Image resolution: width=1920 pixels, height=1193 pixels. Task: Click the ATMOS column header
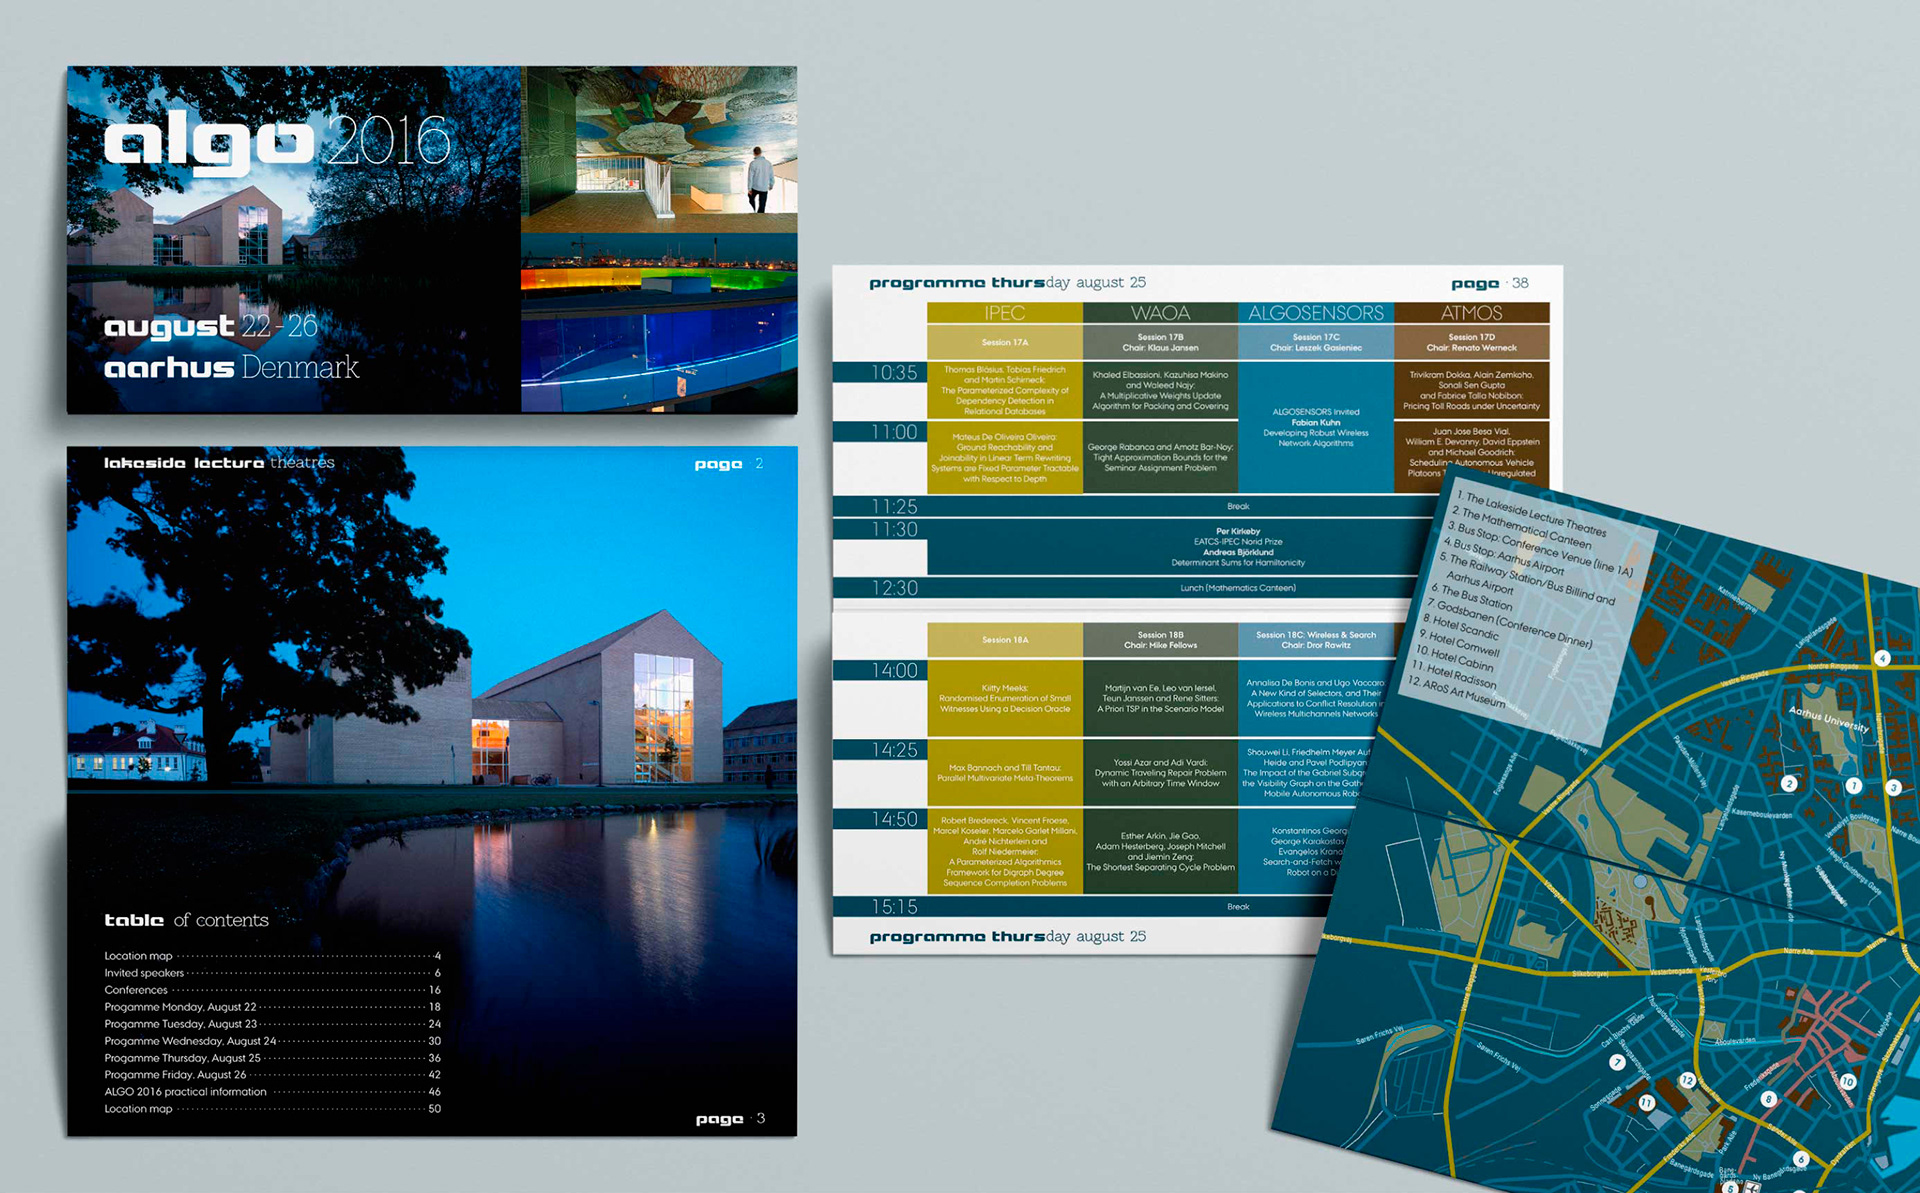(1472, 313)
